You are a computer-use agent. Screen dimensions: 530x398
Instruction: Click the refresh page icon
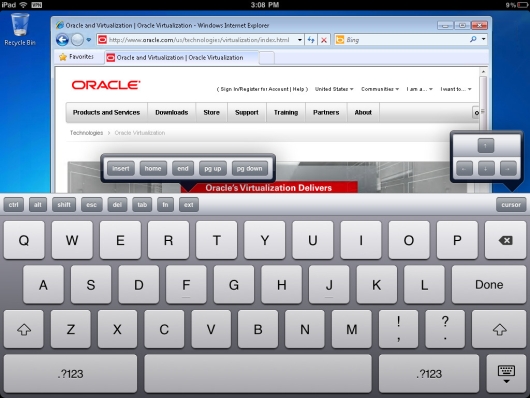(x=311, y=40)
